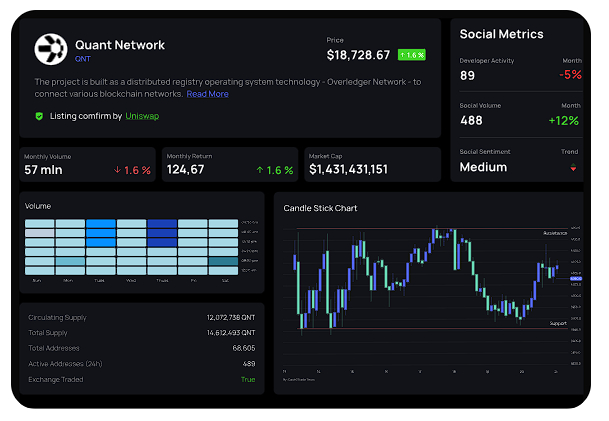Screen dimensions: 609x421
Task: Click the Resistance line label on chart
Action: [555, 233]
